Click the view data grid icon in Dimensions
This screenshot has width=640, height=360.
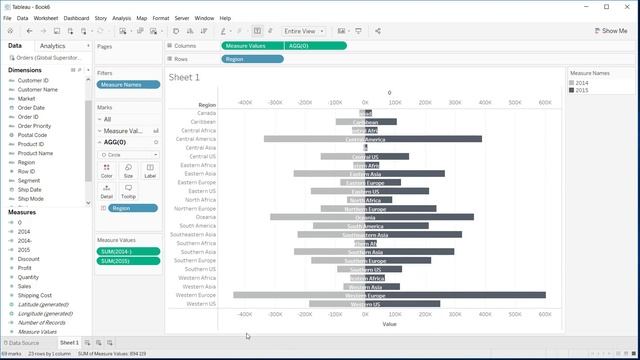coord(73,70)
